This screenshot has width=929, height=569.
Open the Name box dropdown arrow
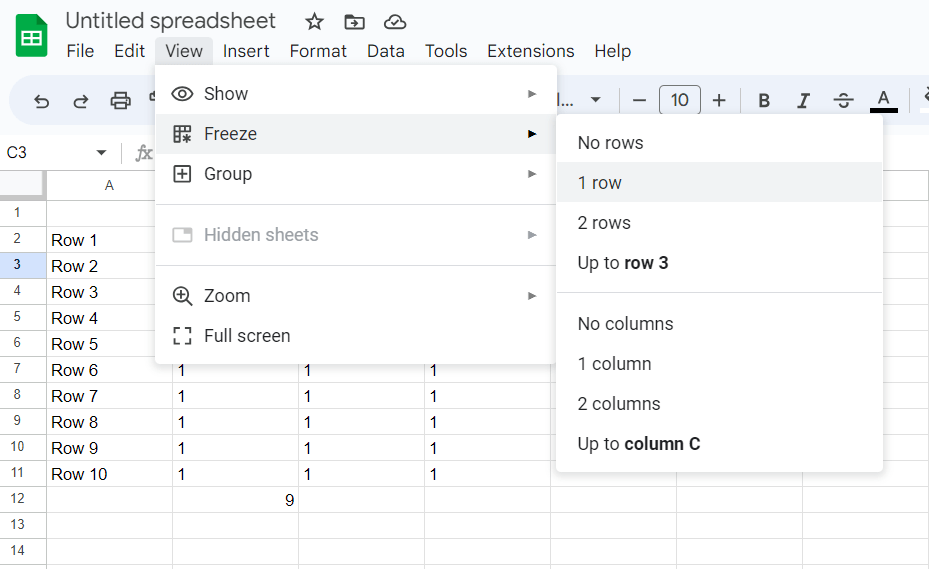(x=101, y=153)
